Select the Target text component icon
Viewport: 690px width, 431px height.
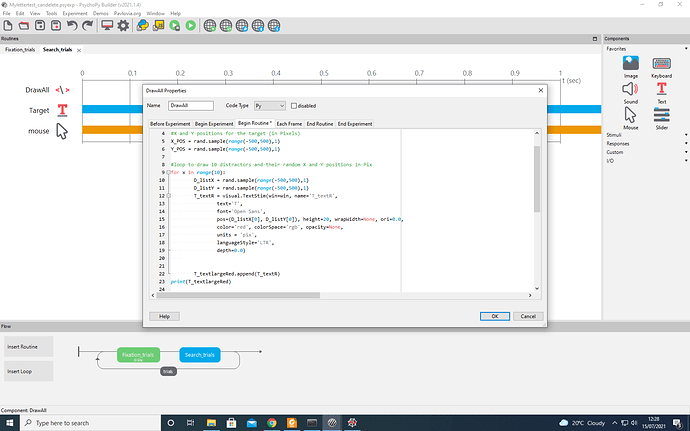tap(62, 110)
